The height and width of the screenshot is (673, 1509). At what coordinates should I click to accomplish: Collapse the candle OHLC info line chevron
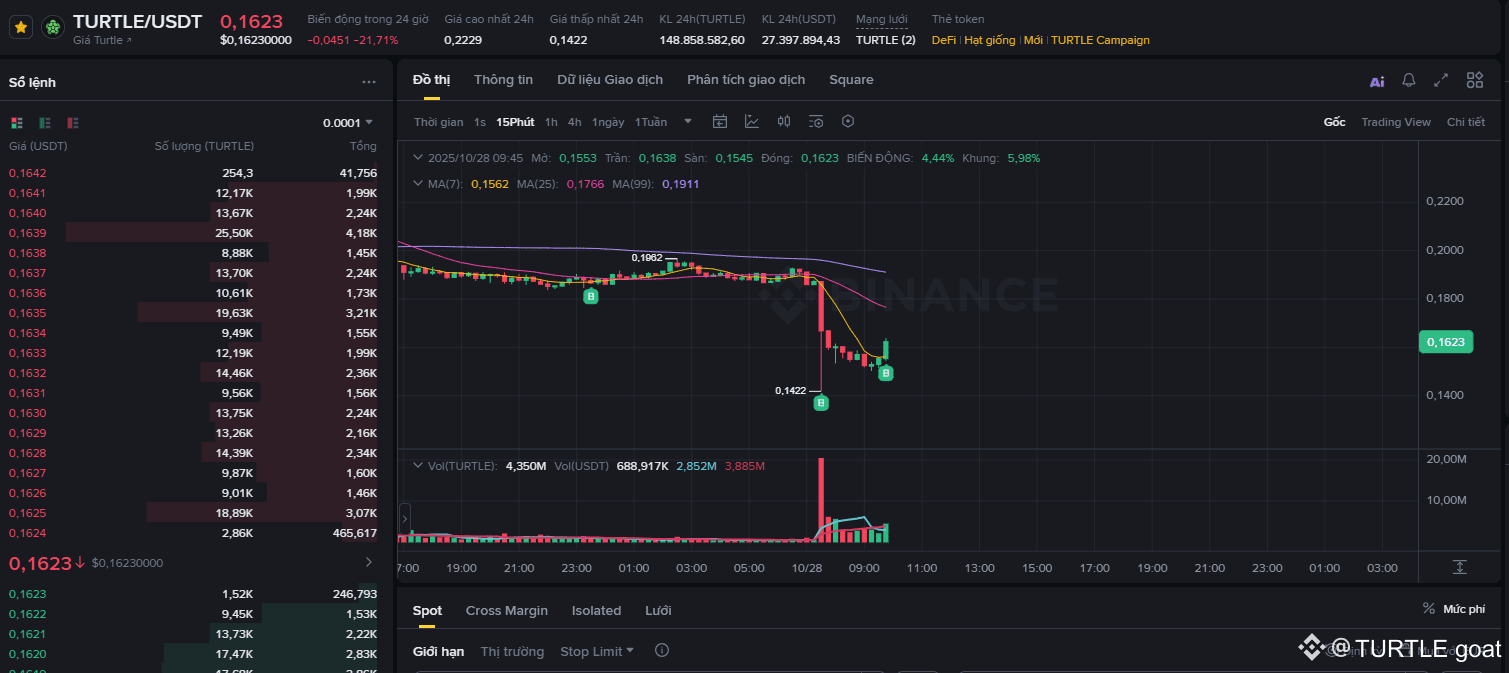point(418,158)
